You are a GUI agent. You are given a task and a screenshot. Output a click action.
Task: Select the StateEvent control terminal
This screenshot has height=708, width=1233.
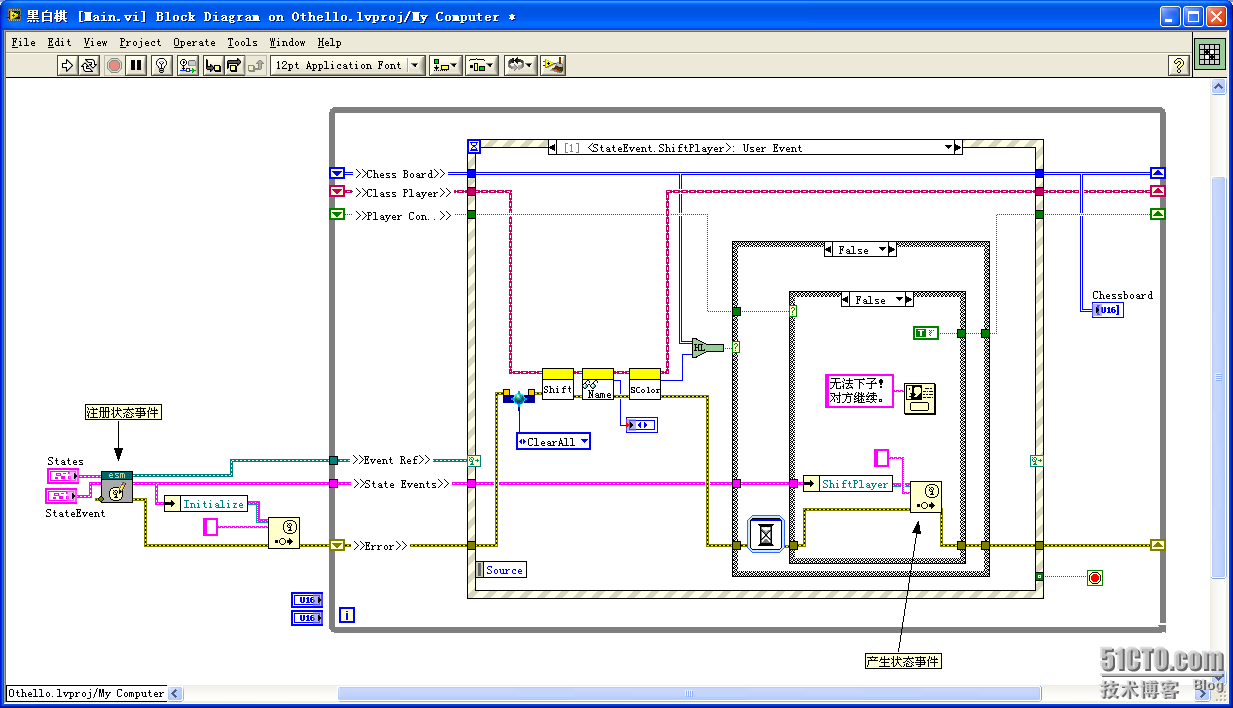click(x=61, y=496)
